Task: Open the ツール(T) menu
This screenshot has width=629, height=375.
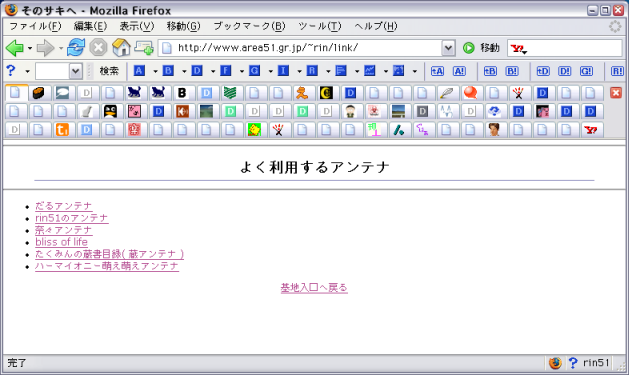Action: pyautogui.click(x=319, y=26)
